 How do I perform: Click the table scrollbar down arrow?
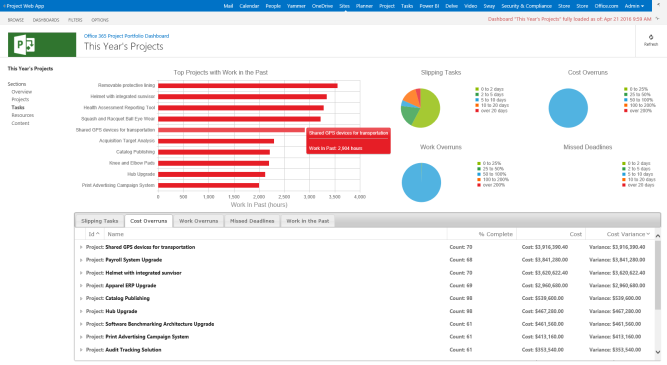coord(658,352)
